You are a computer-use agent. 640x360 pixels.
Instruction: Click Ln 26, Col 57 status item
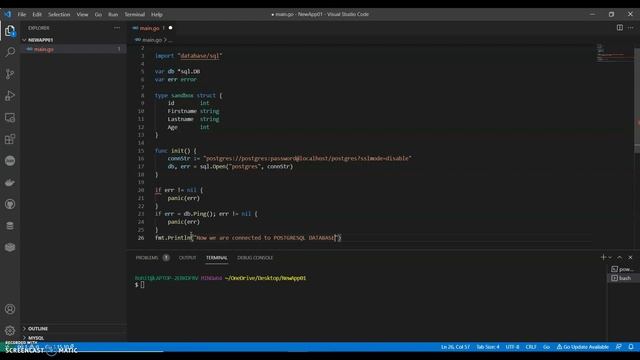tap(455, 347)
